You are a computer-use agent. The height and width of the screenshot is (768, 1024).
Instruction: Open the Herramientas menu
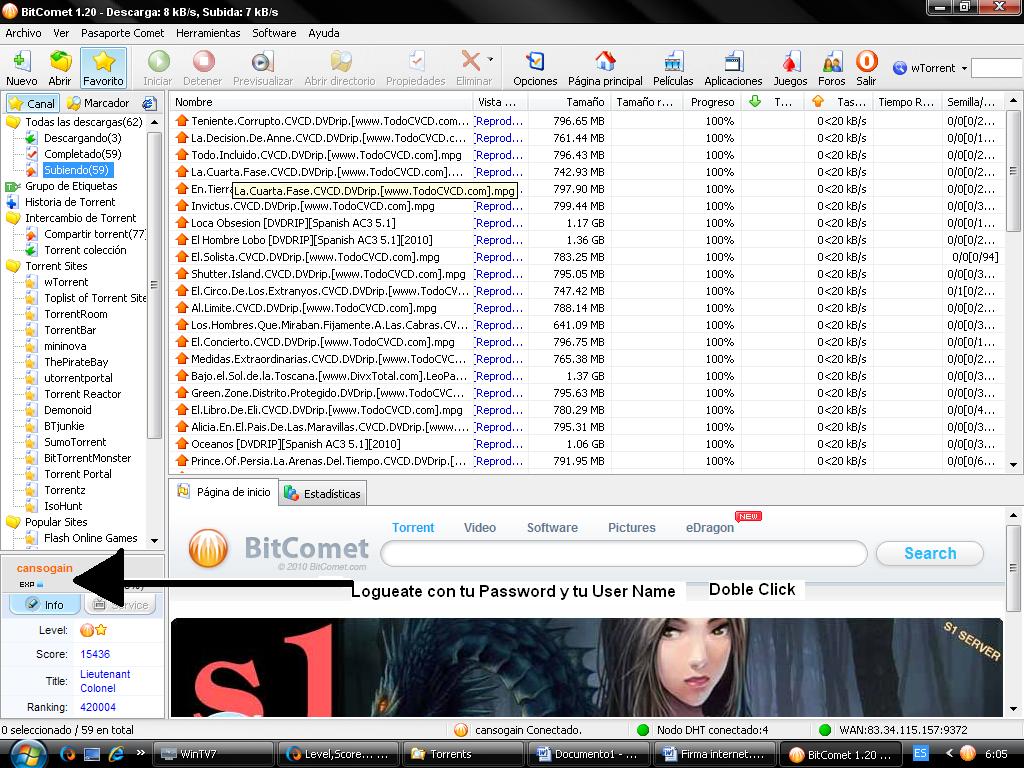(208, 33)
